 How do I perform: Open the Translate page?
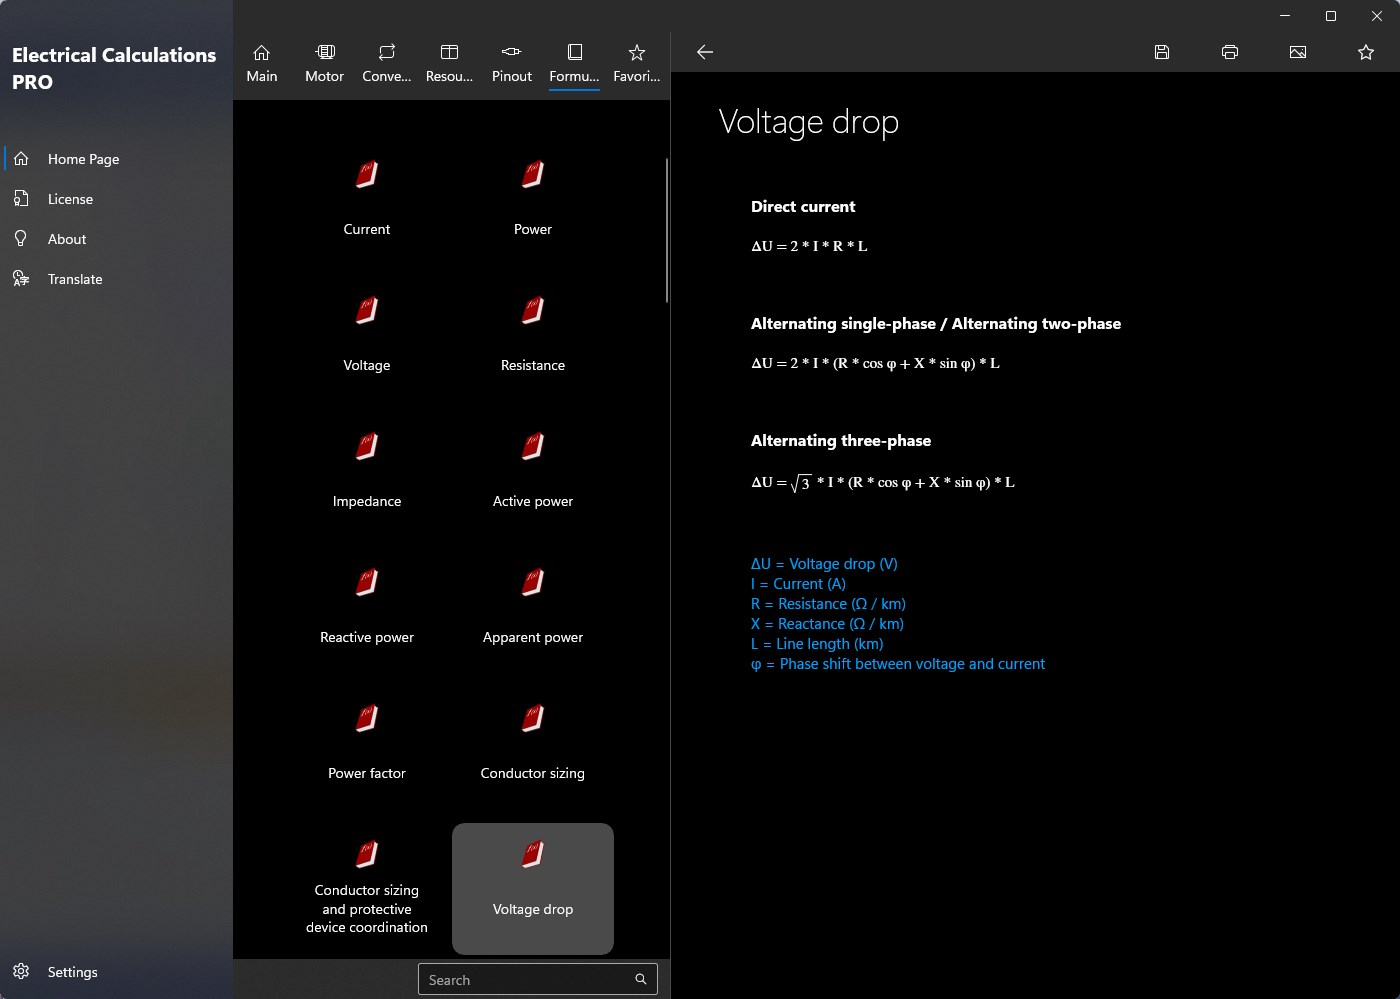point(117,279)
